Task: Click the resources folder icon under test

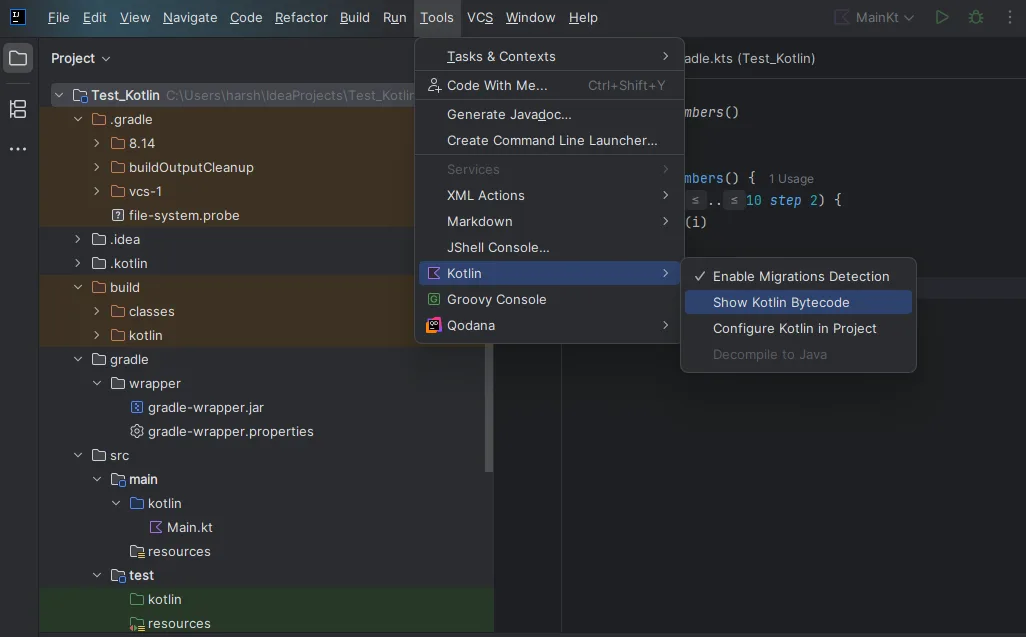Action: [137, 624]
